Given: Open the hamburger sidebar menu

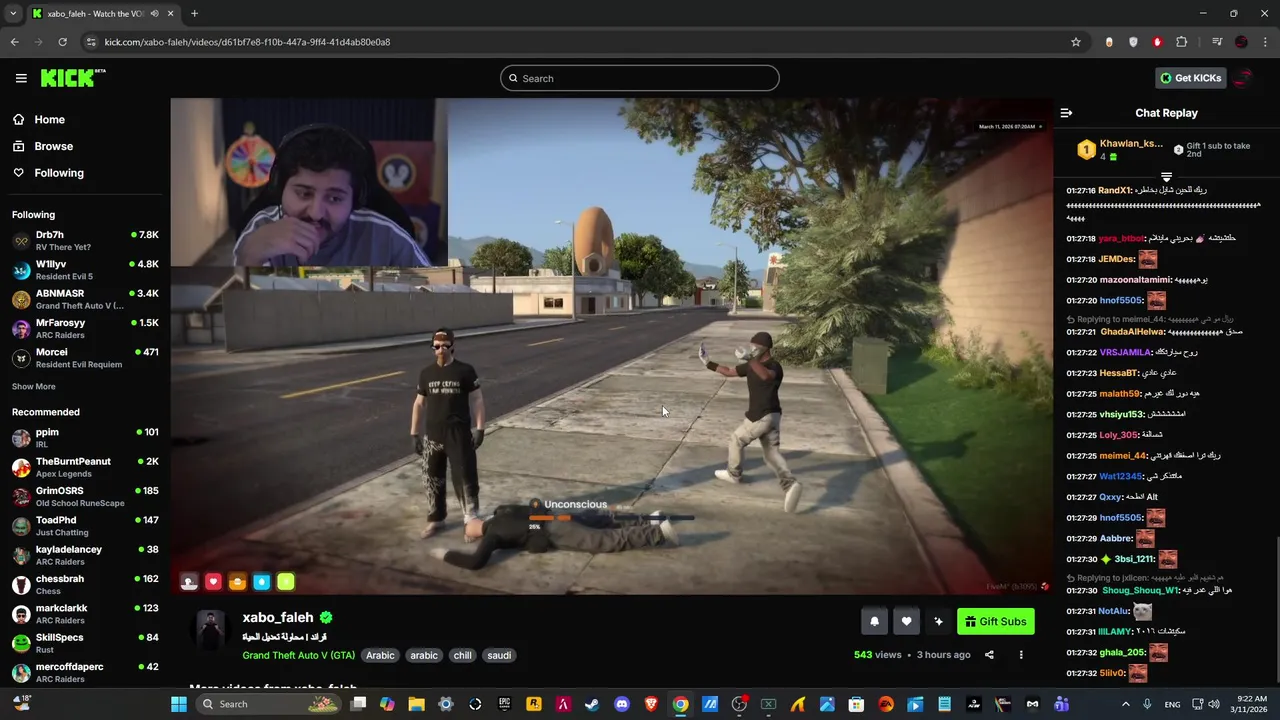Looking at the screenshot, I should pos(21,78).
